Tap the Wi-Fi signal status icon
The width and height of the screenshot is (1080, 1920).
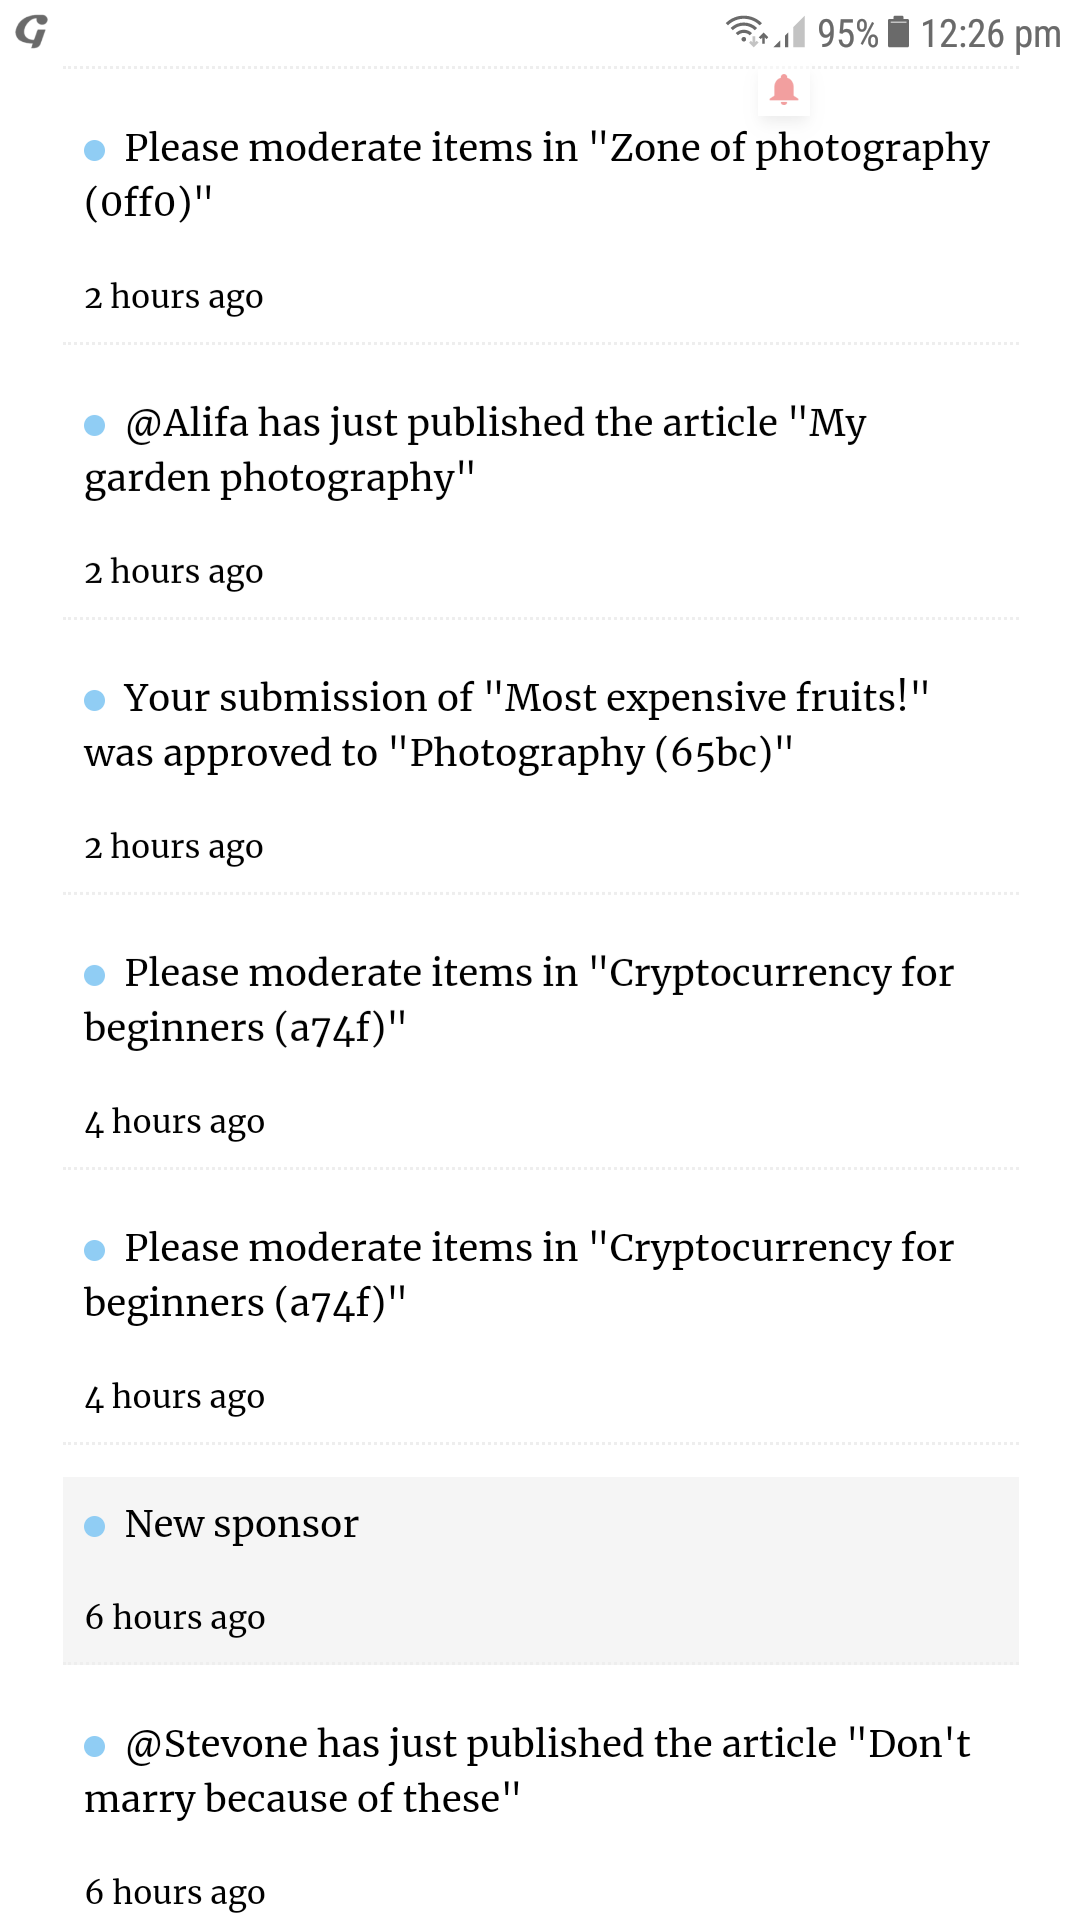pos(746,32)
